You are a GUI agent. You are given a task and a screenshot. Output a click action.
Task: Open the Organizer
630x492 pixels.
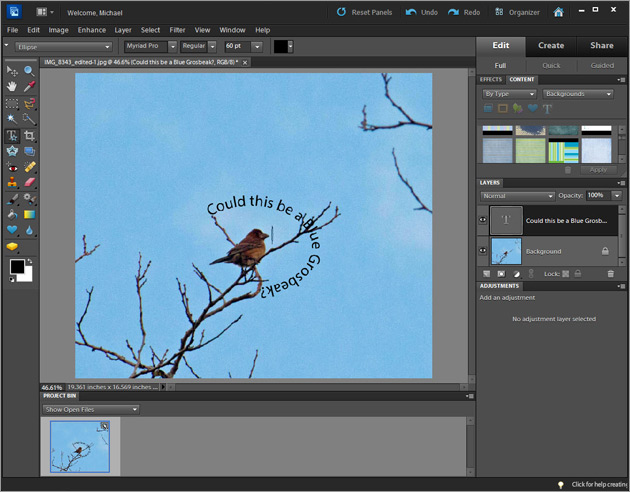click(x=517, y=12)
